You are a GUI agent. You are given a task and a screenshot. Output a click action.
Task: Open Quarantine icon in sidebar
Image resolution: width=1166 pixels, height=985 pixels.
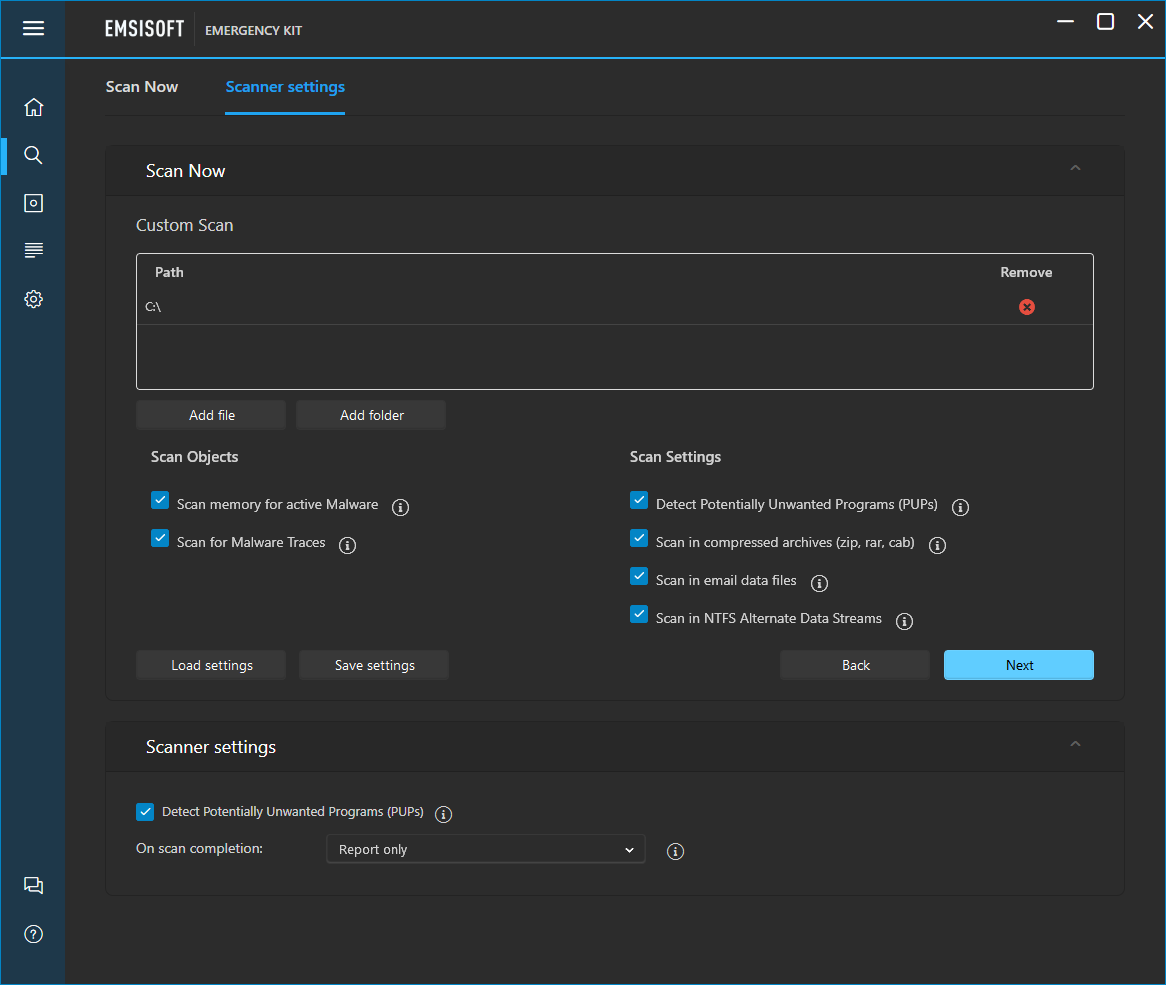[33, 203]
